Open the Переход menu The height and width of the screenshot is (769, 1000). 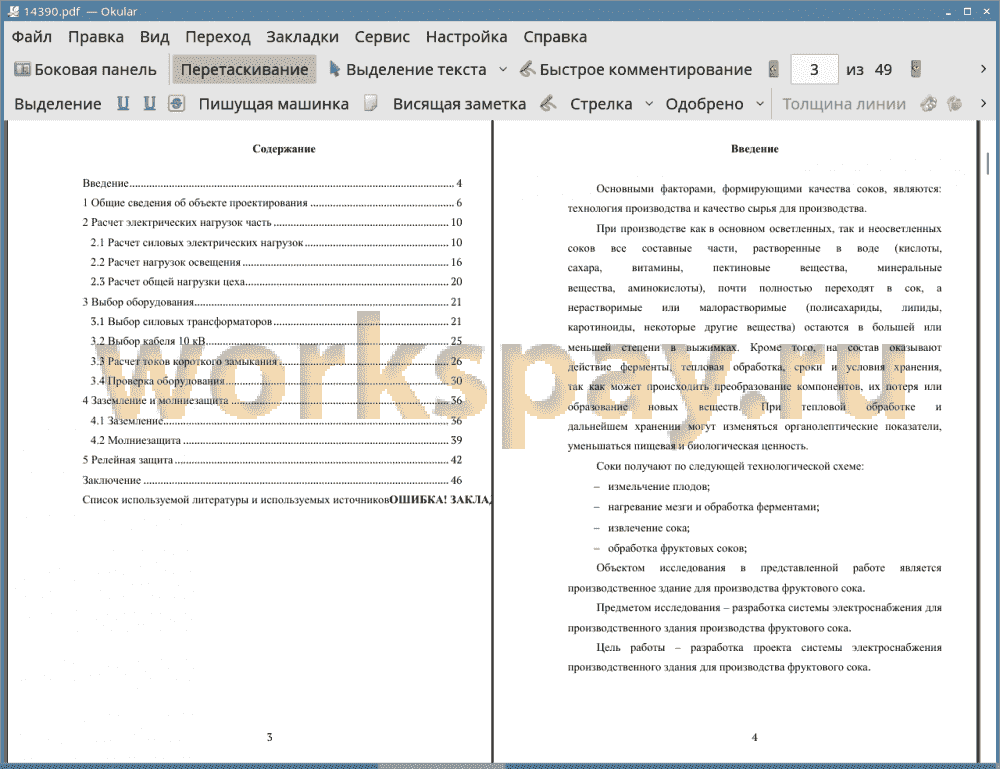217,37
